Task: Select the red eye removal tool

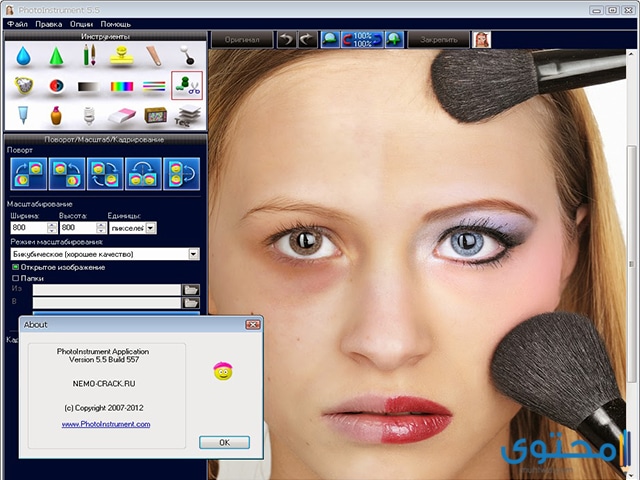Action: 56,86
